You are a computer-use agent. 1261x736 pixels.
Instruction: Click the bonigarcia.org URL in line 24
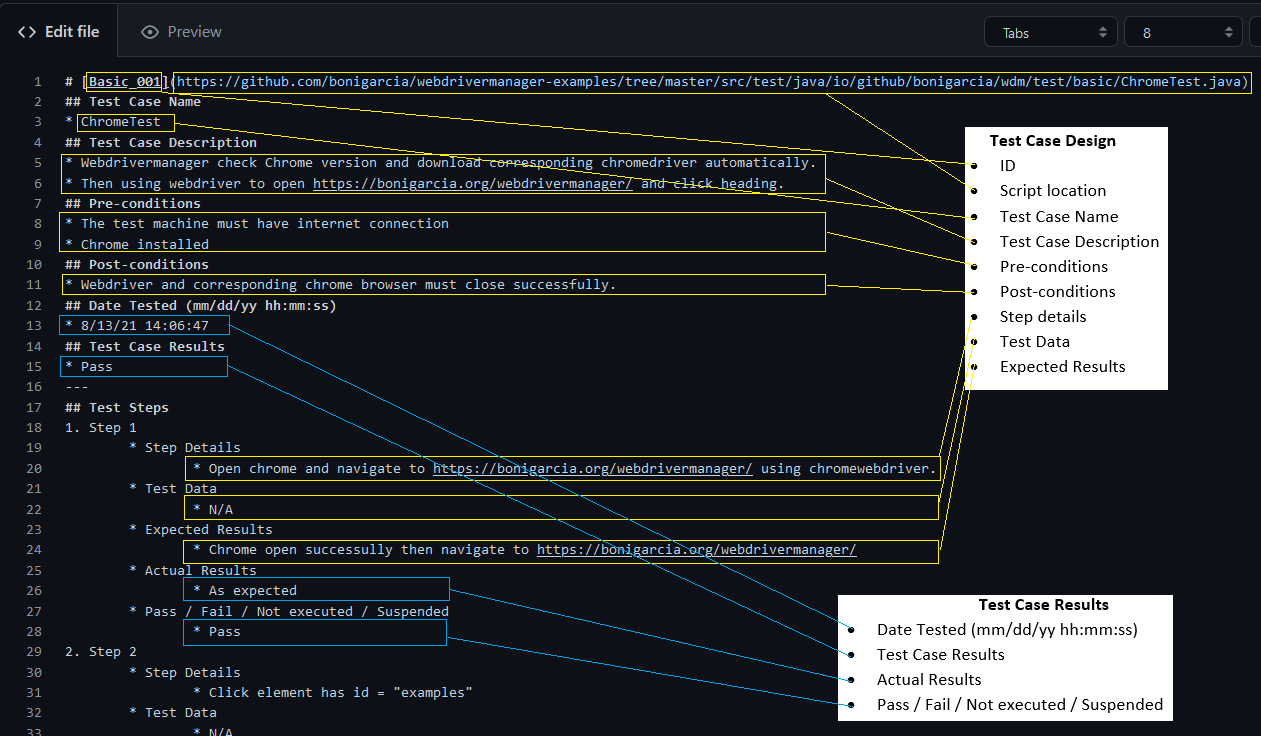click(697, 549)
